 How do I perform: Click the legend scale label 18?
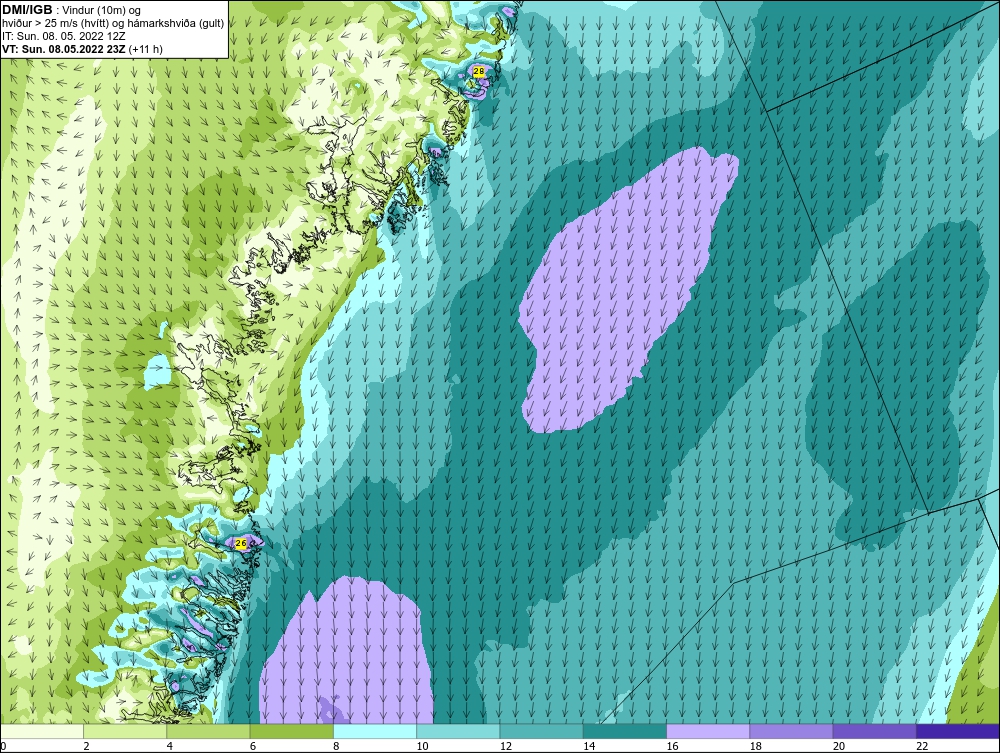756,747
